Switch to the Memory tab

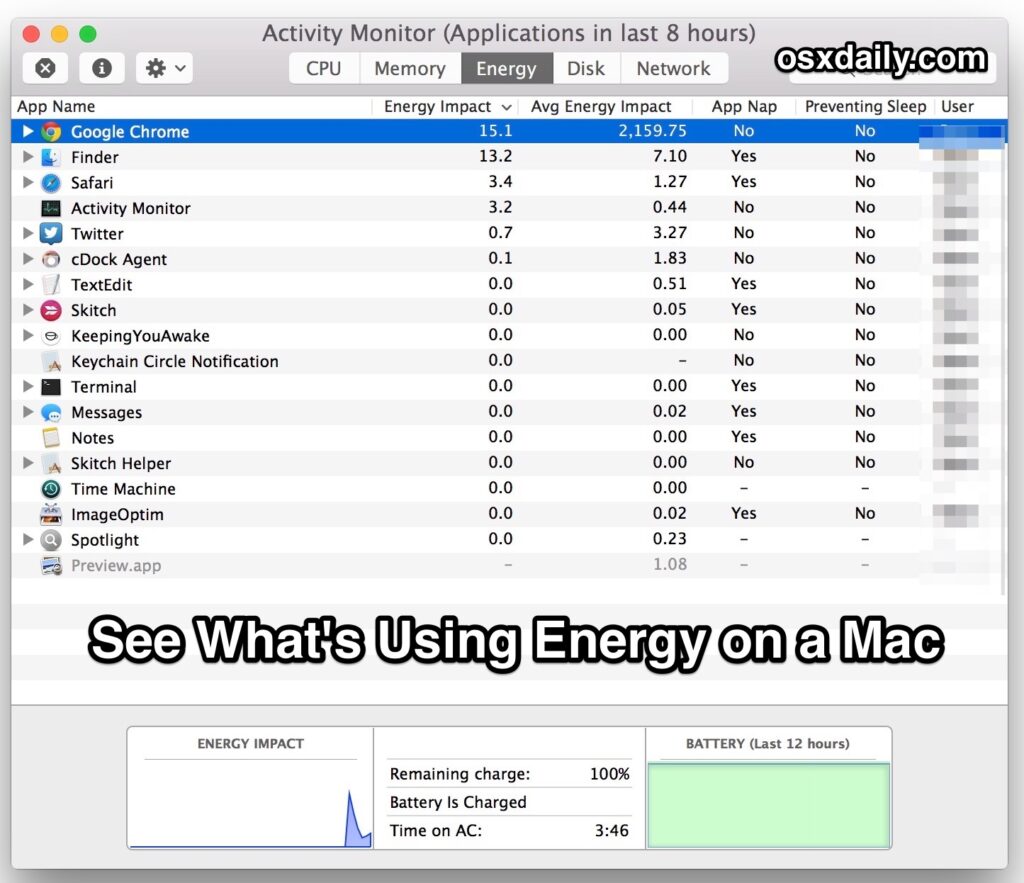tap(409, 68)
